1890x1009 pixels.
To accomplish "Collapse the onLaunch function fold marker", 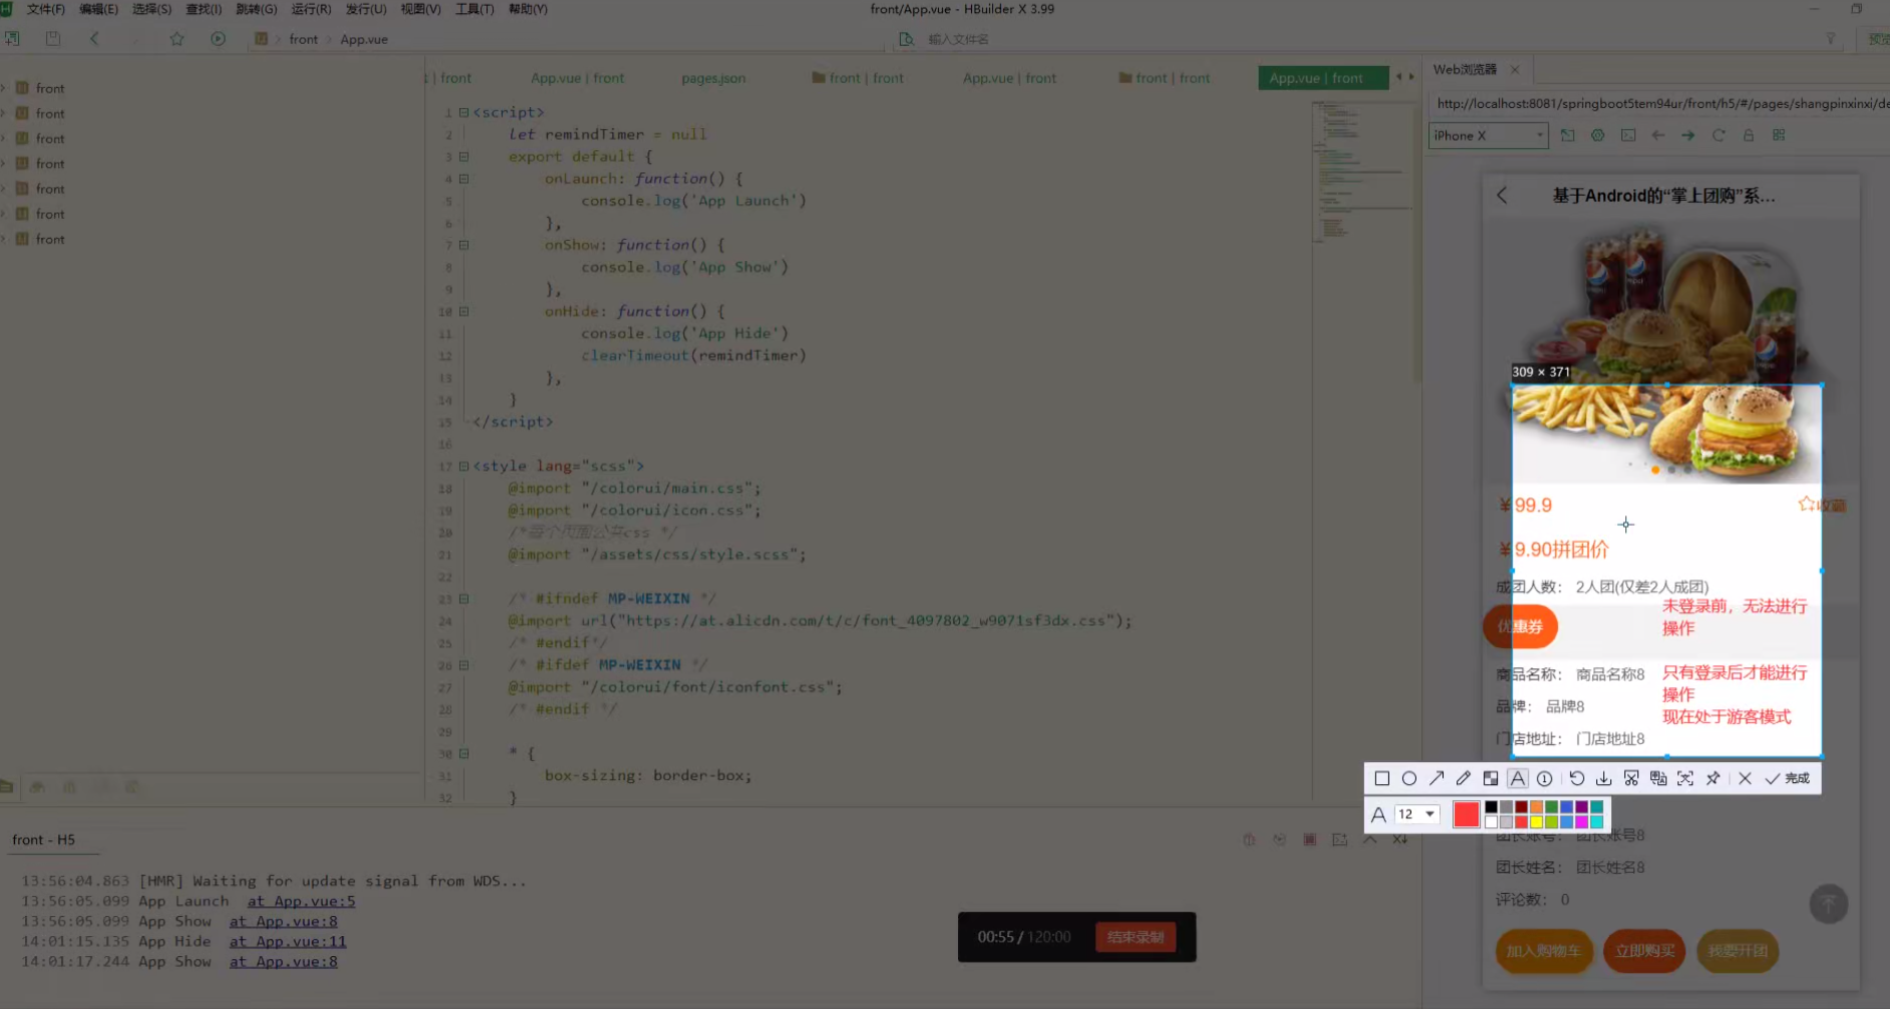I will [x=463, y=179].
